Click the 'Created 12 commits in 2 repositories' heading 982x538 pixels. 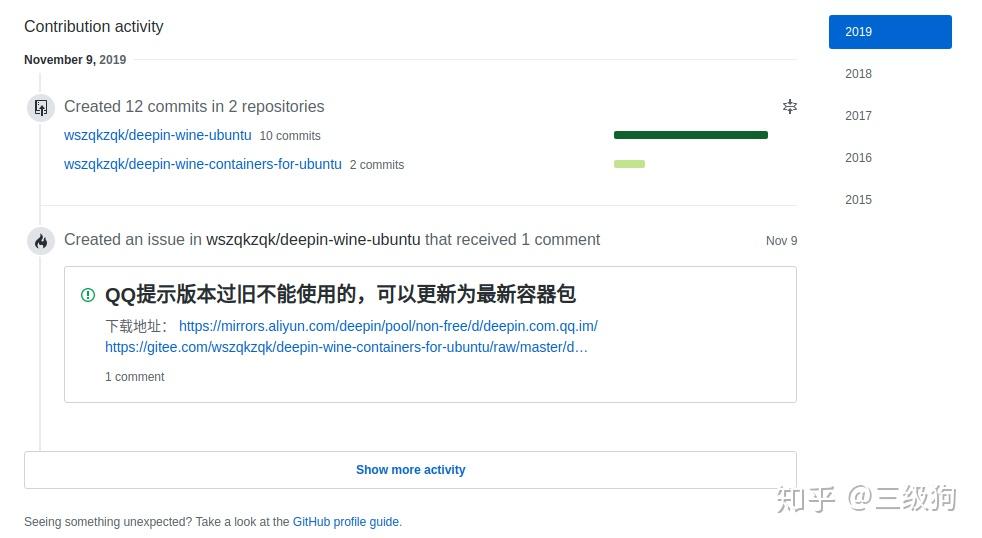(x=194, y=106)
